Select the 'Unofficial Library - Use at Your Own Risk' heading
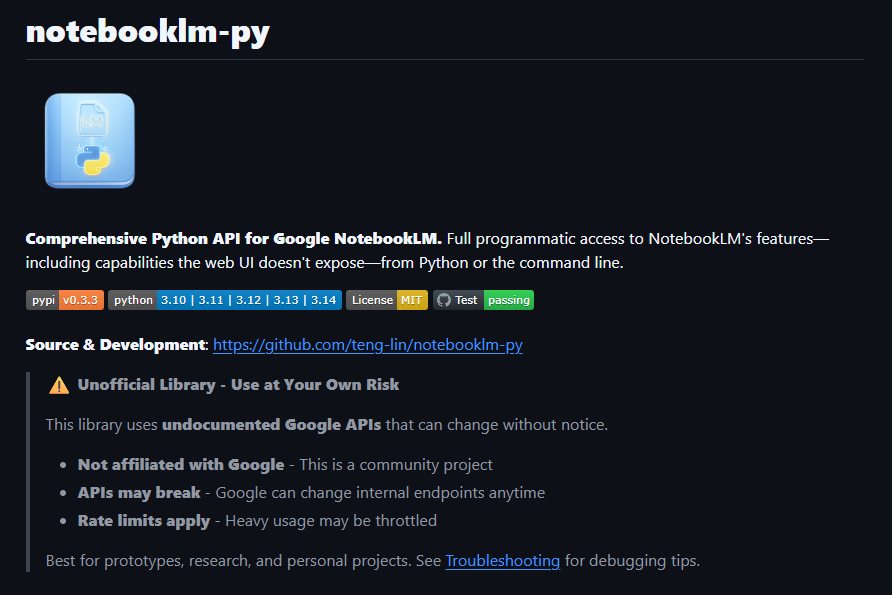892x595 pixels. (238, 385)
